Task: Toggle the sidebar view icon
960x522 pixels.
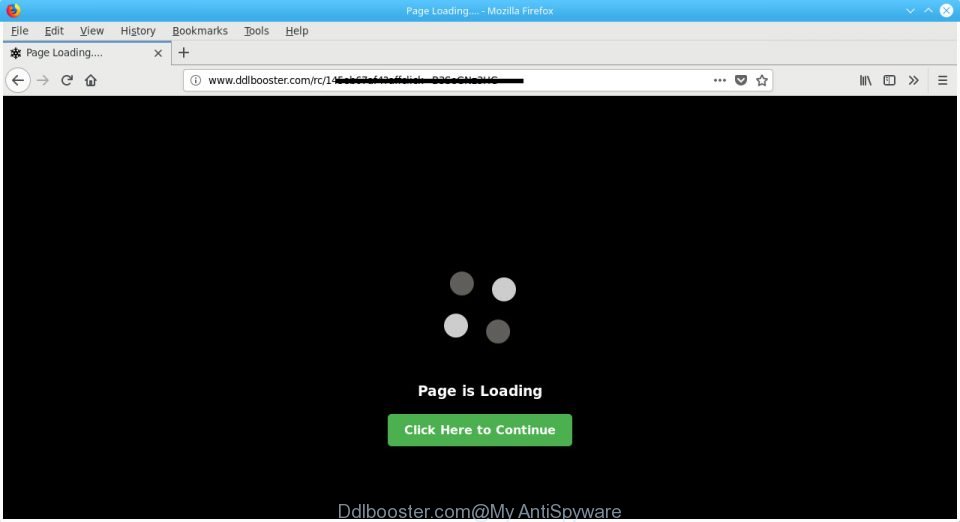Action: coord(889,80)
